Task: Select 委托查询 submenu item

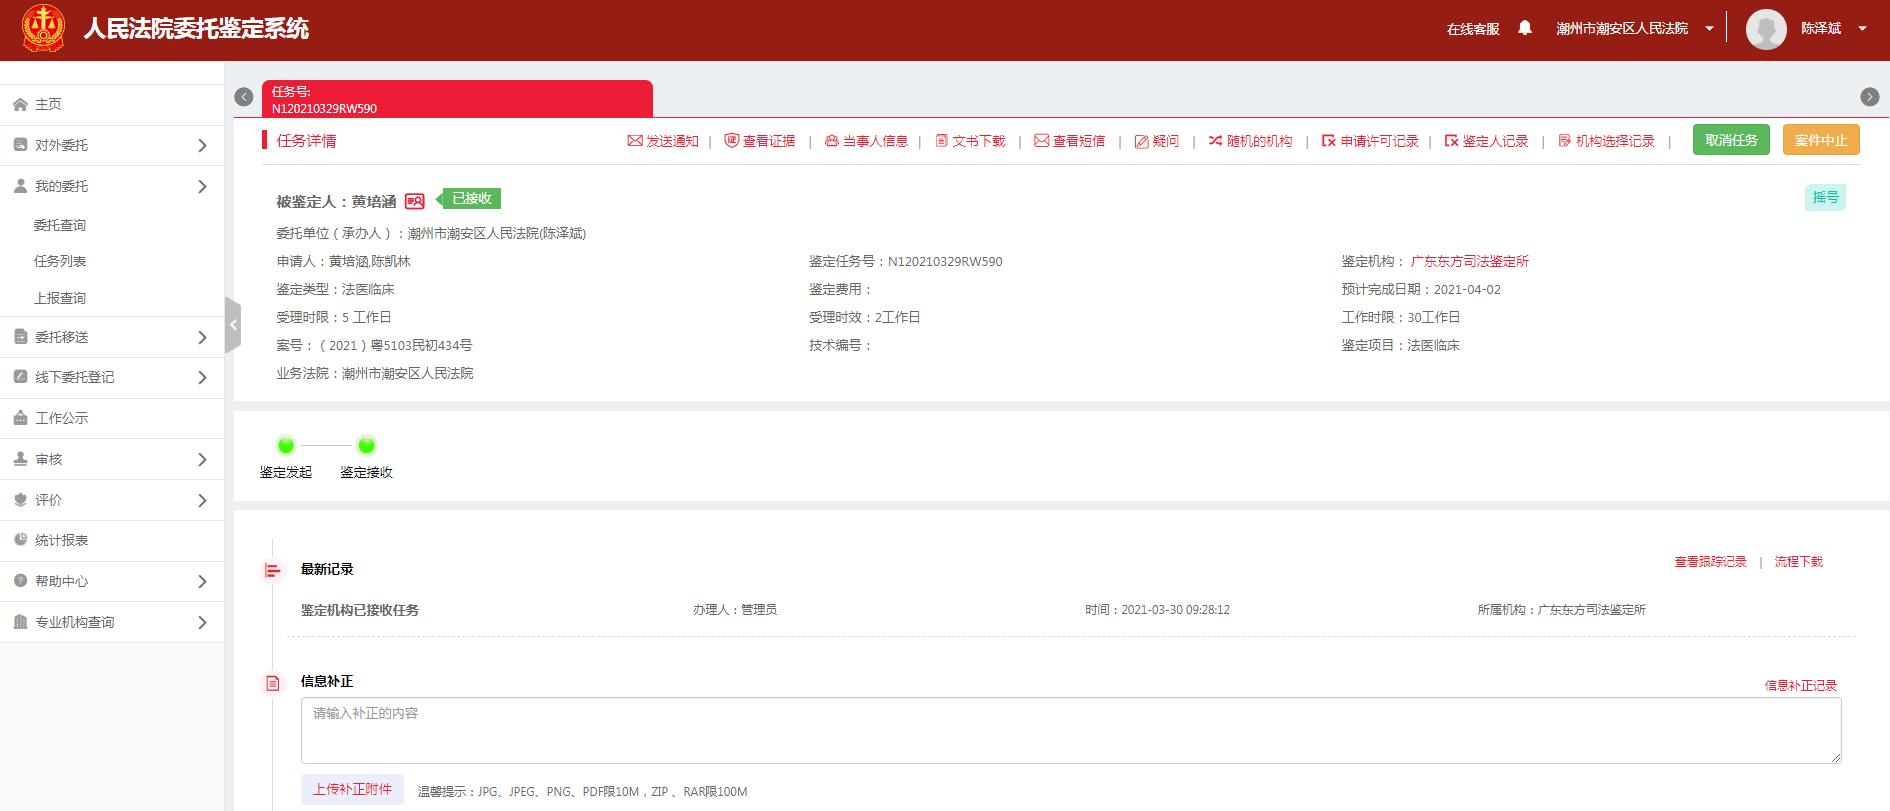Action: (x=60, y=225)
